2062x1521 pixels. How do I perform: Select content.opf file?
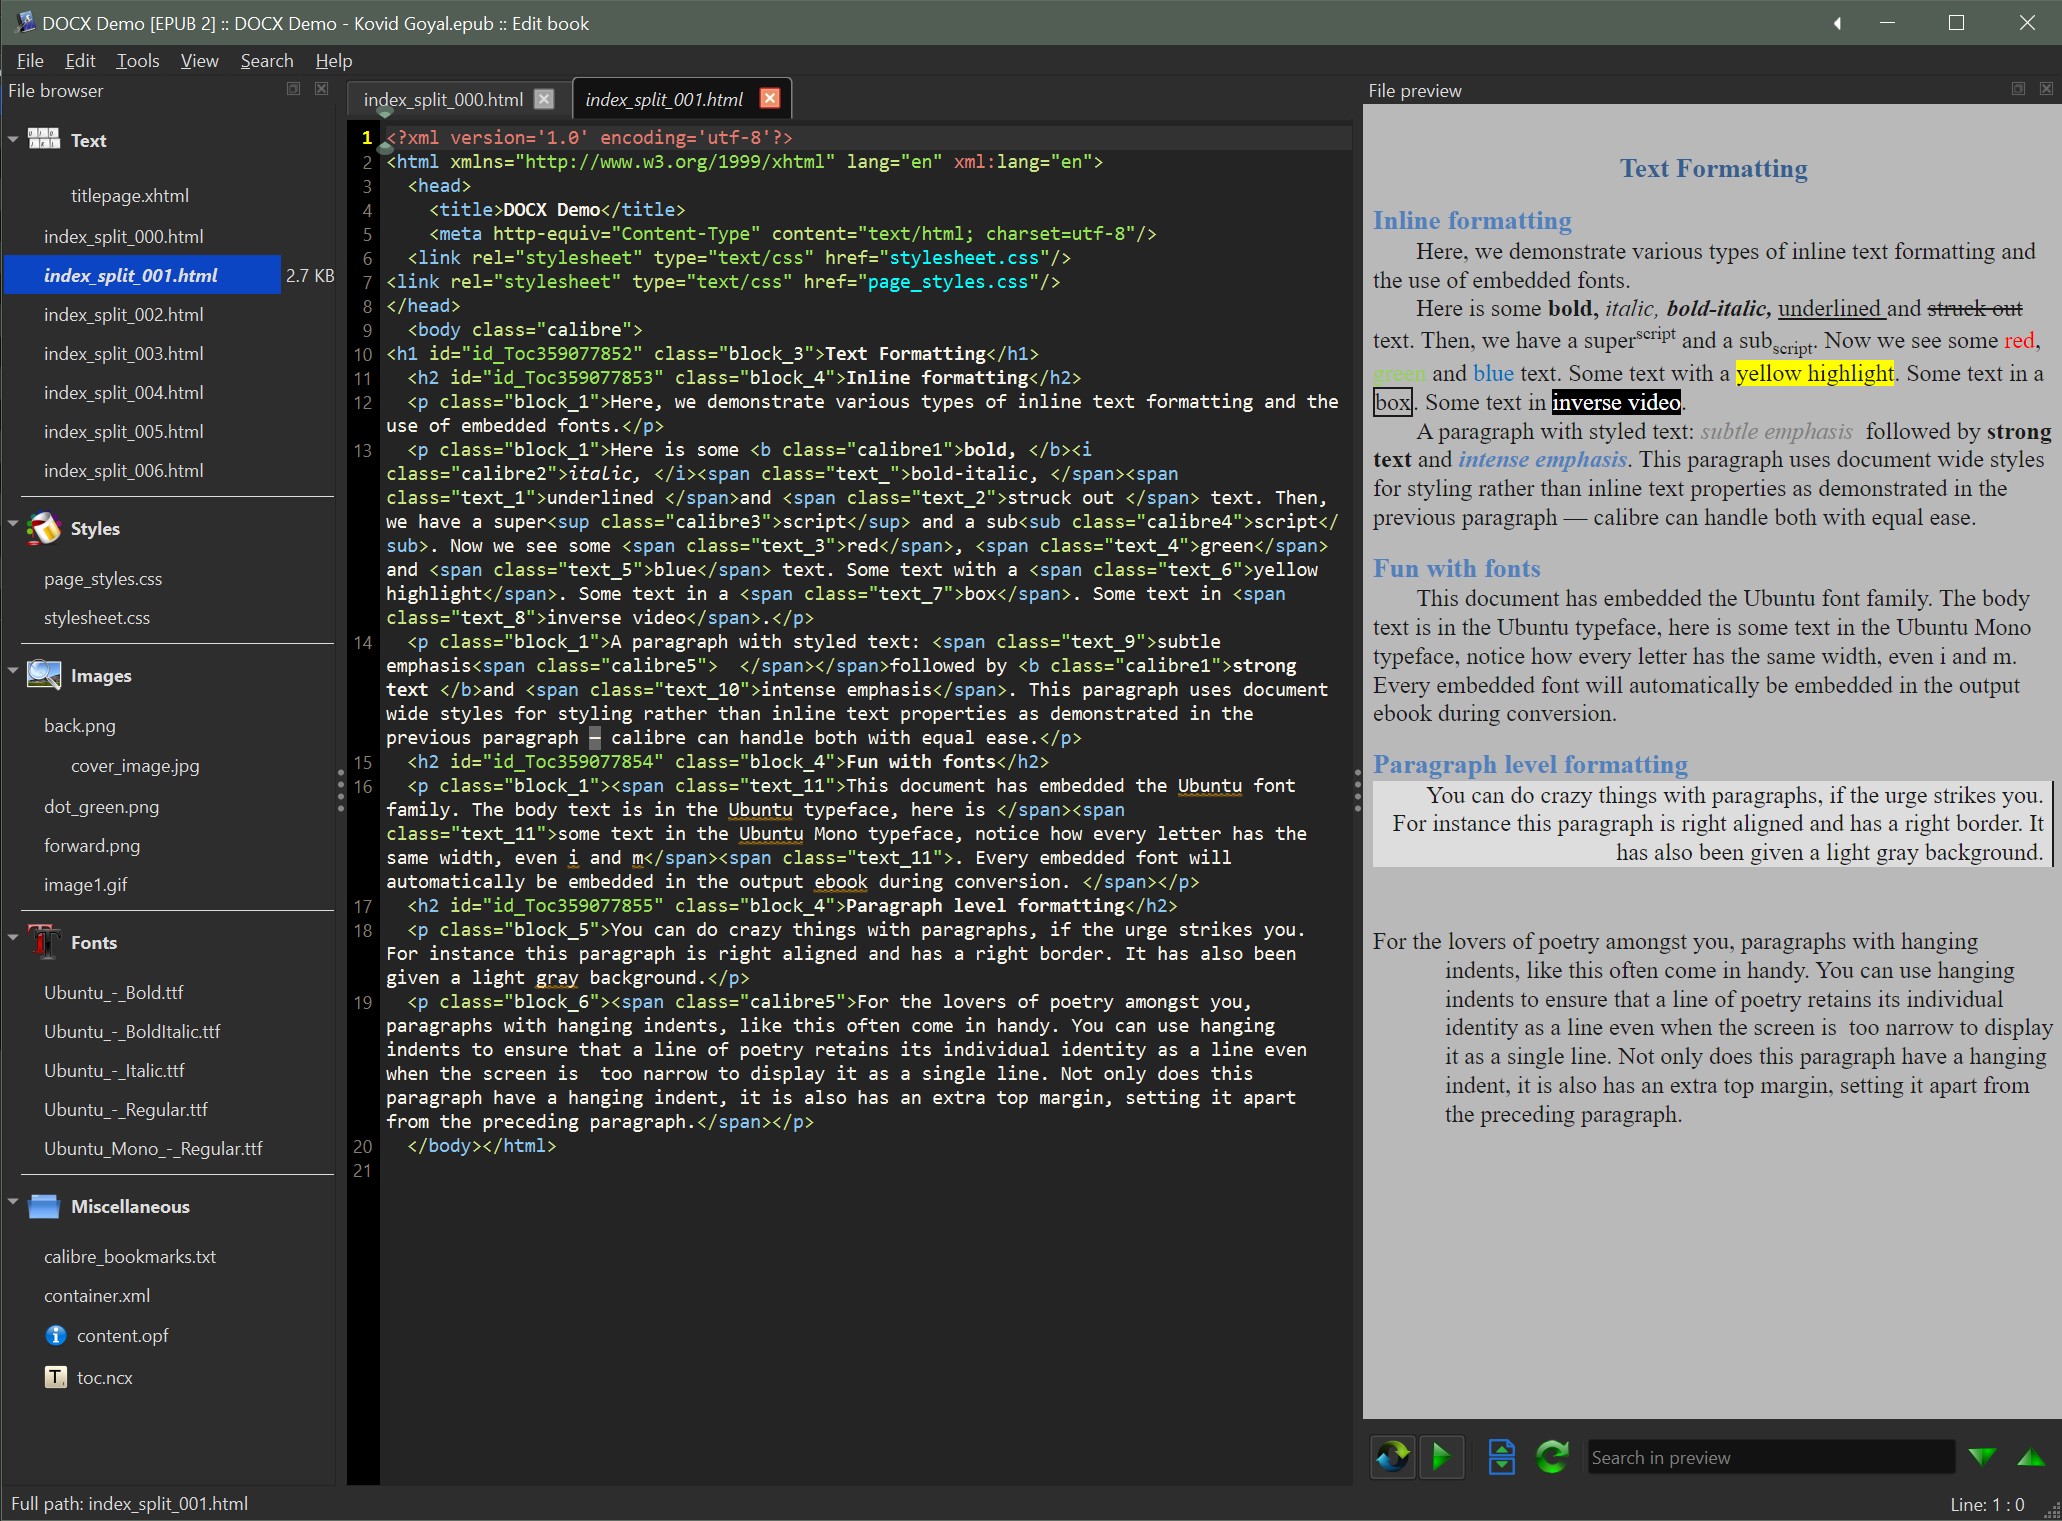point(122,1336)
